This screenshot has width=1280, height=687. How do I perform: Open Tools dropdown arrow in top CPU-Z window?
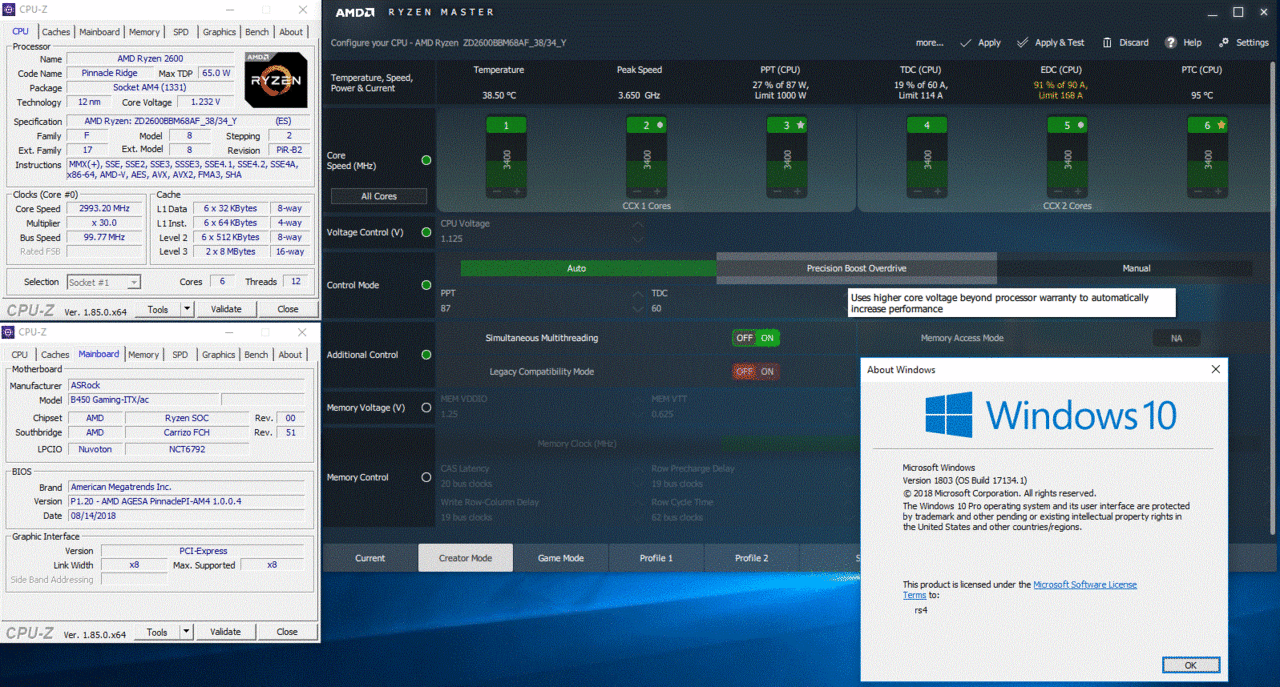click(x=185, y=309)
